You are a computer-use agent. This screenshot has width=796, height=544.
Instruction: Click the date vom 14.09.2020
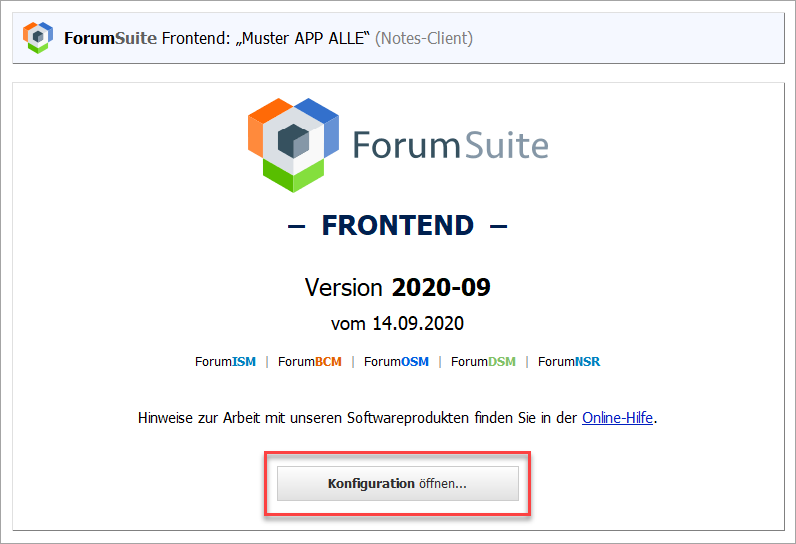pos(397,323)
